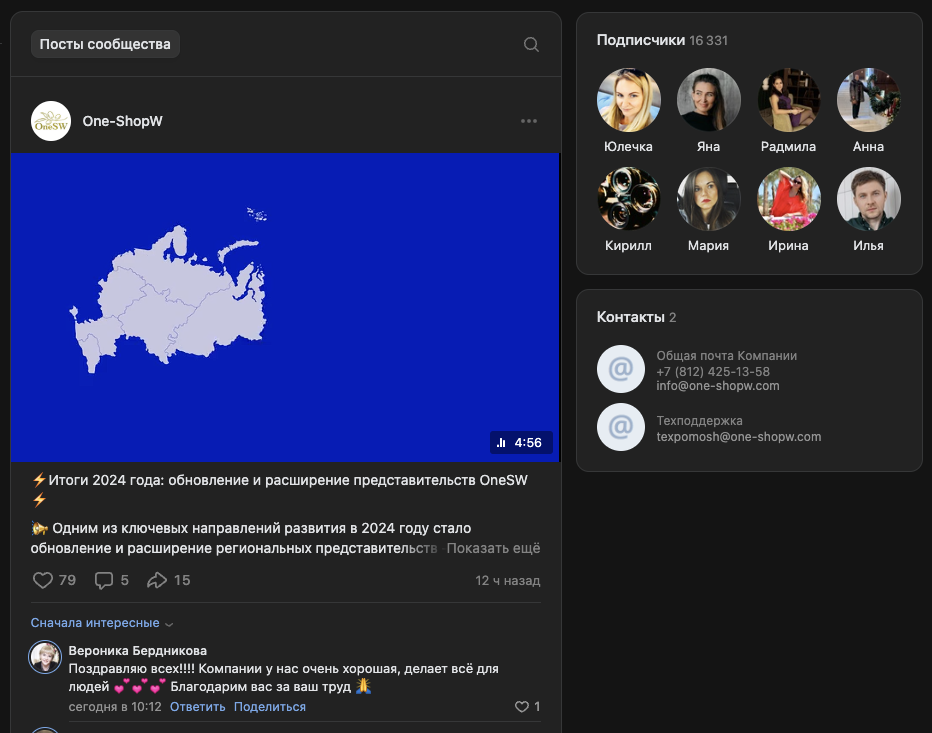932x733 pixels.
Task: Open subscriber Мария's profile photo
Action: tap(709, 199)
